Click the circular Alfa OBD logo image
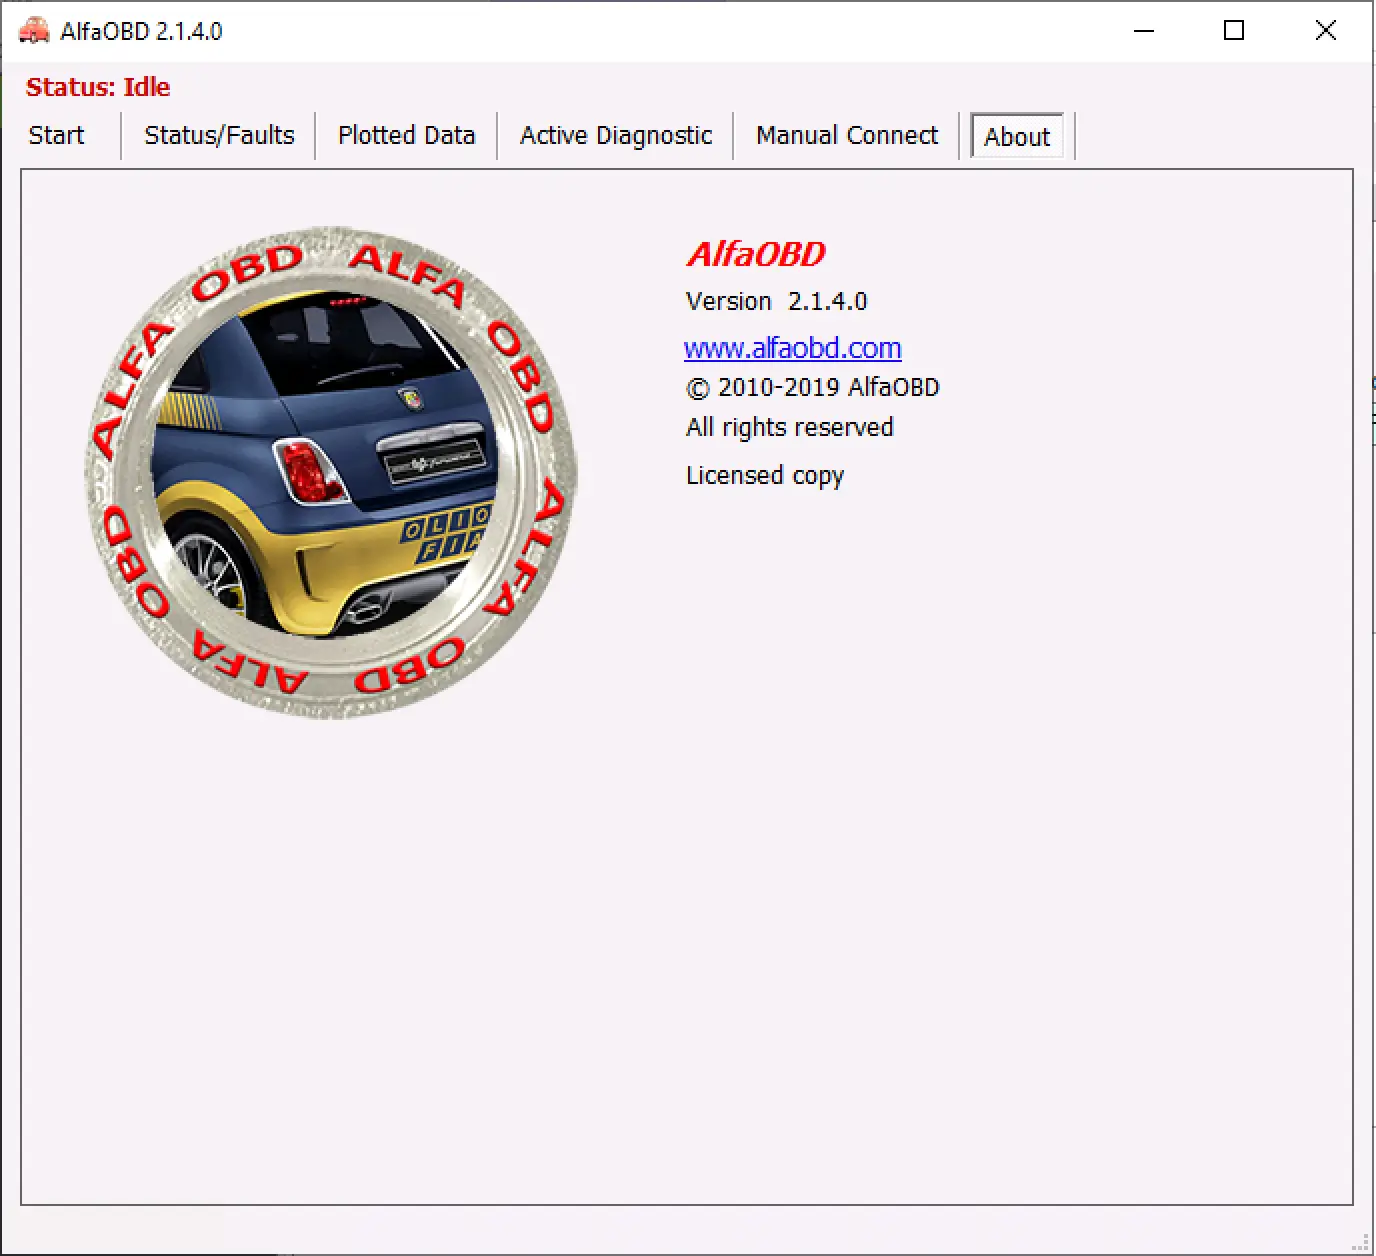1376x1256 pixels. click(x=331, y=472)
